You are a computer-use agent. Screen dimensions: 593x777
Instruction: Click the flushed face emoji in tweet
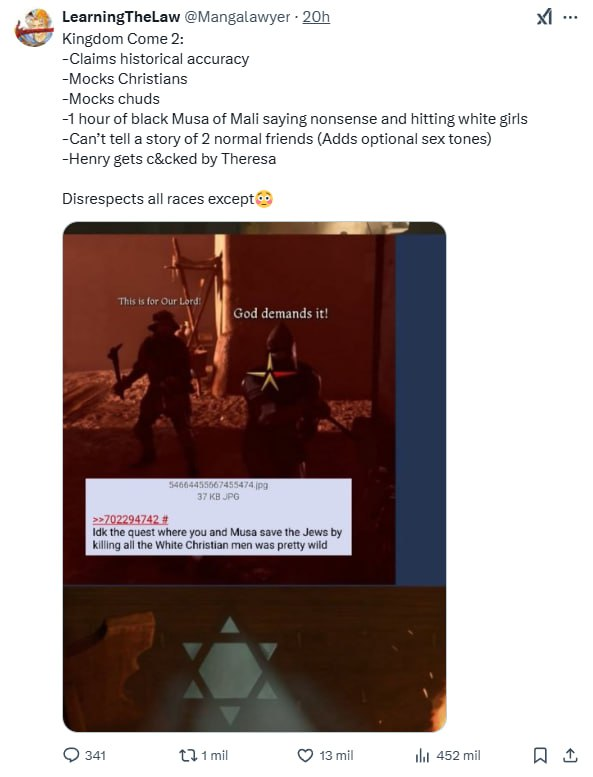tap(264, 199)
